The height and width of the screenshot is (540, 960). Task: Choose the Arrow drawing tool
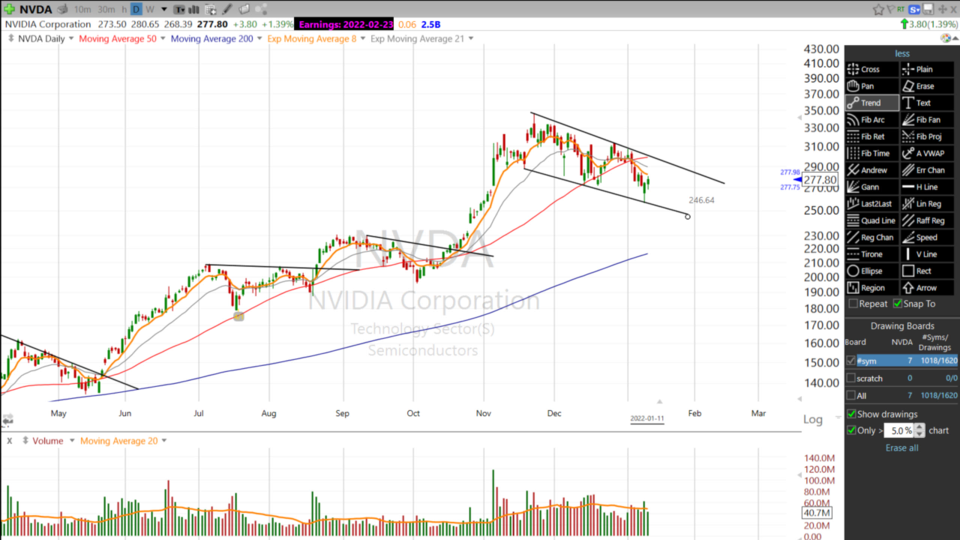click(x=927, y=288)
